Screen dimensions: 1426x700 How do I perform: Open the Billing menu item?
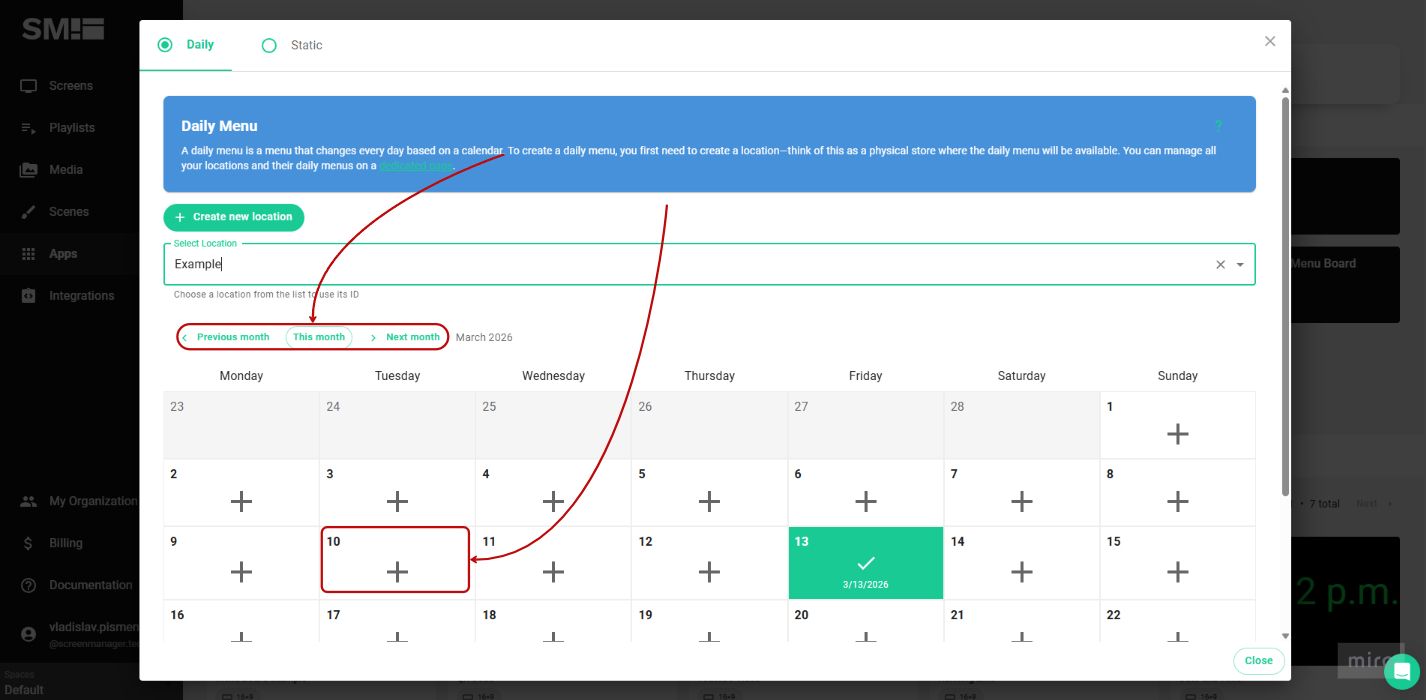pos(66,543)
